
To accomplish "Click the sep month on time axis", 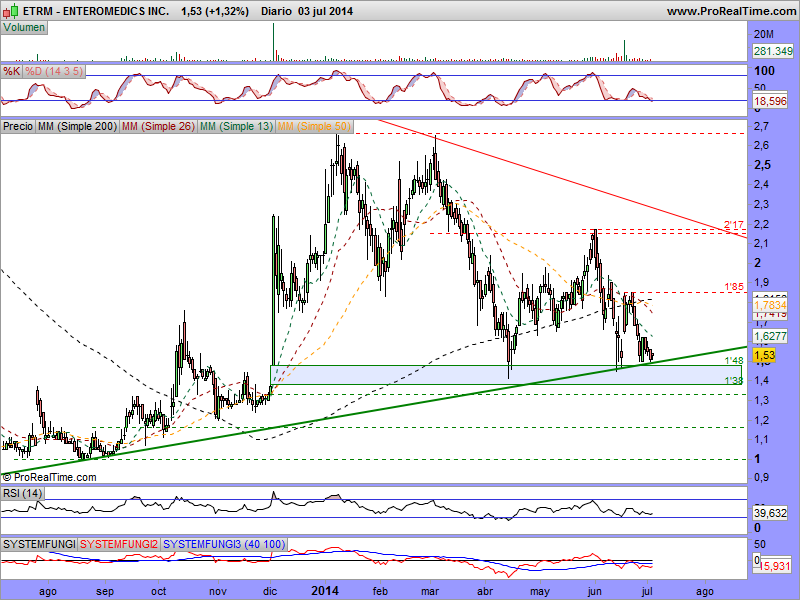I will point(105,592).
